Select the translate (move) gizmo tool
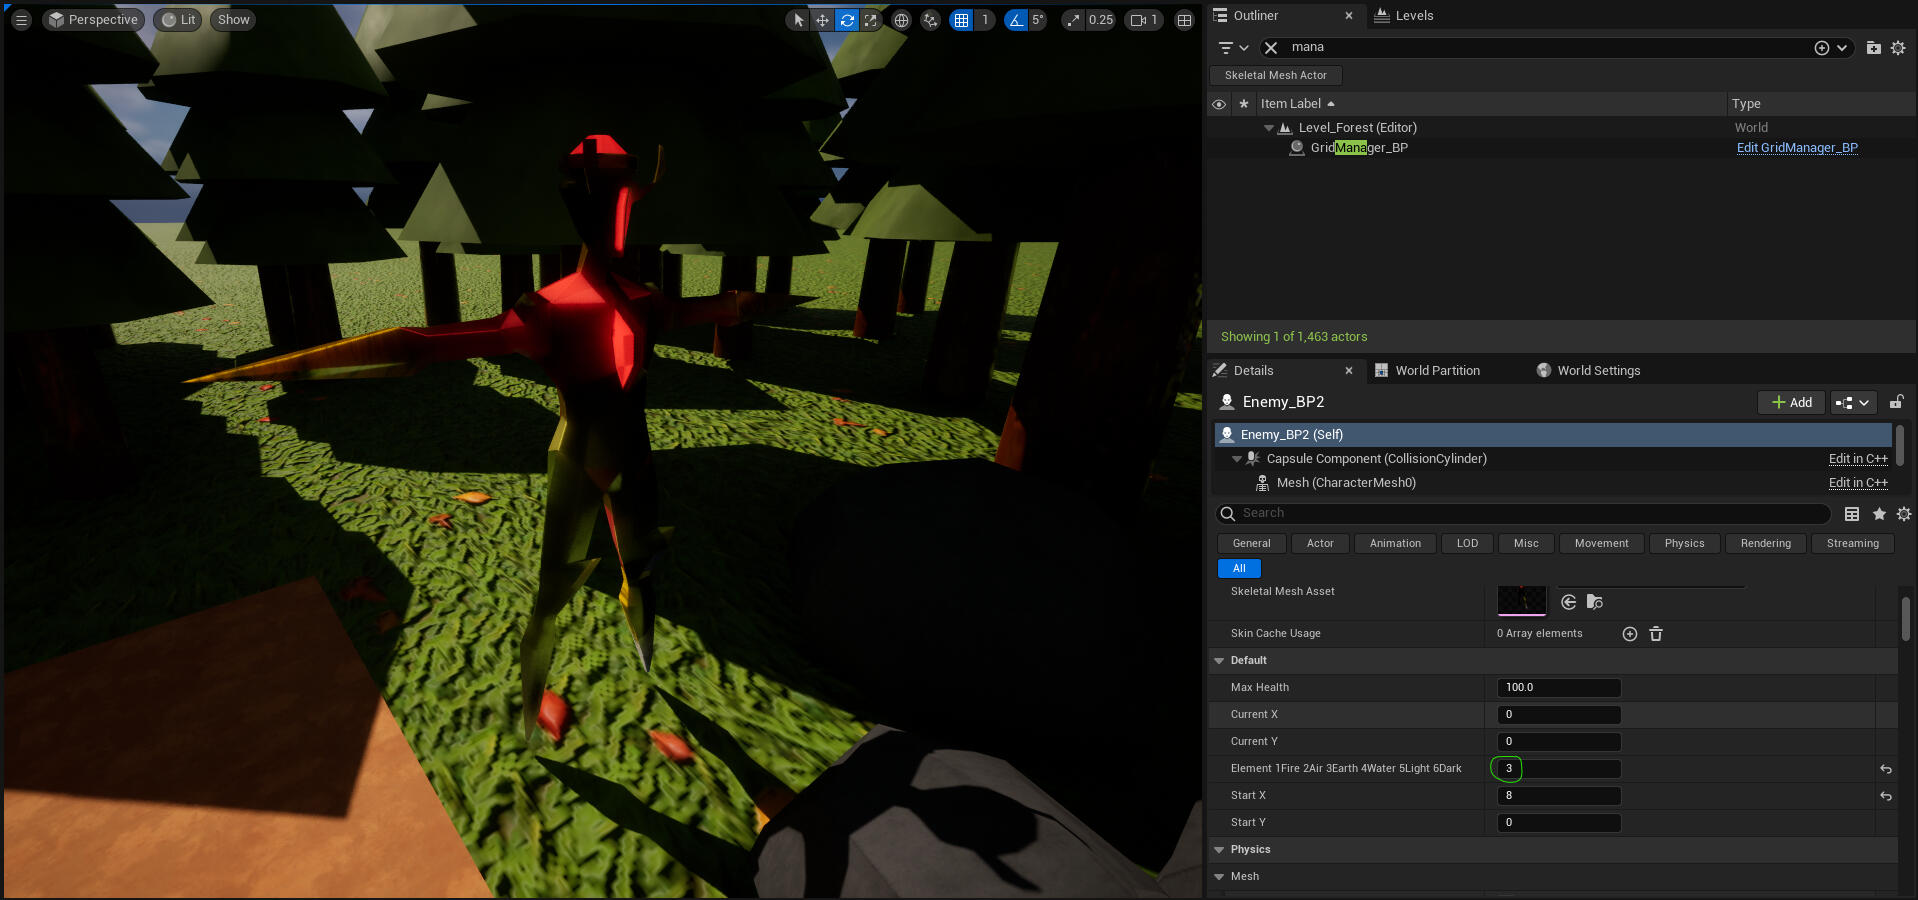 point(822,20)
